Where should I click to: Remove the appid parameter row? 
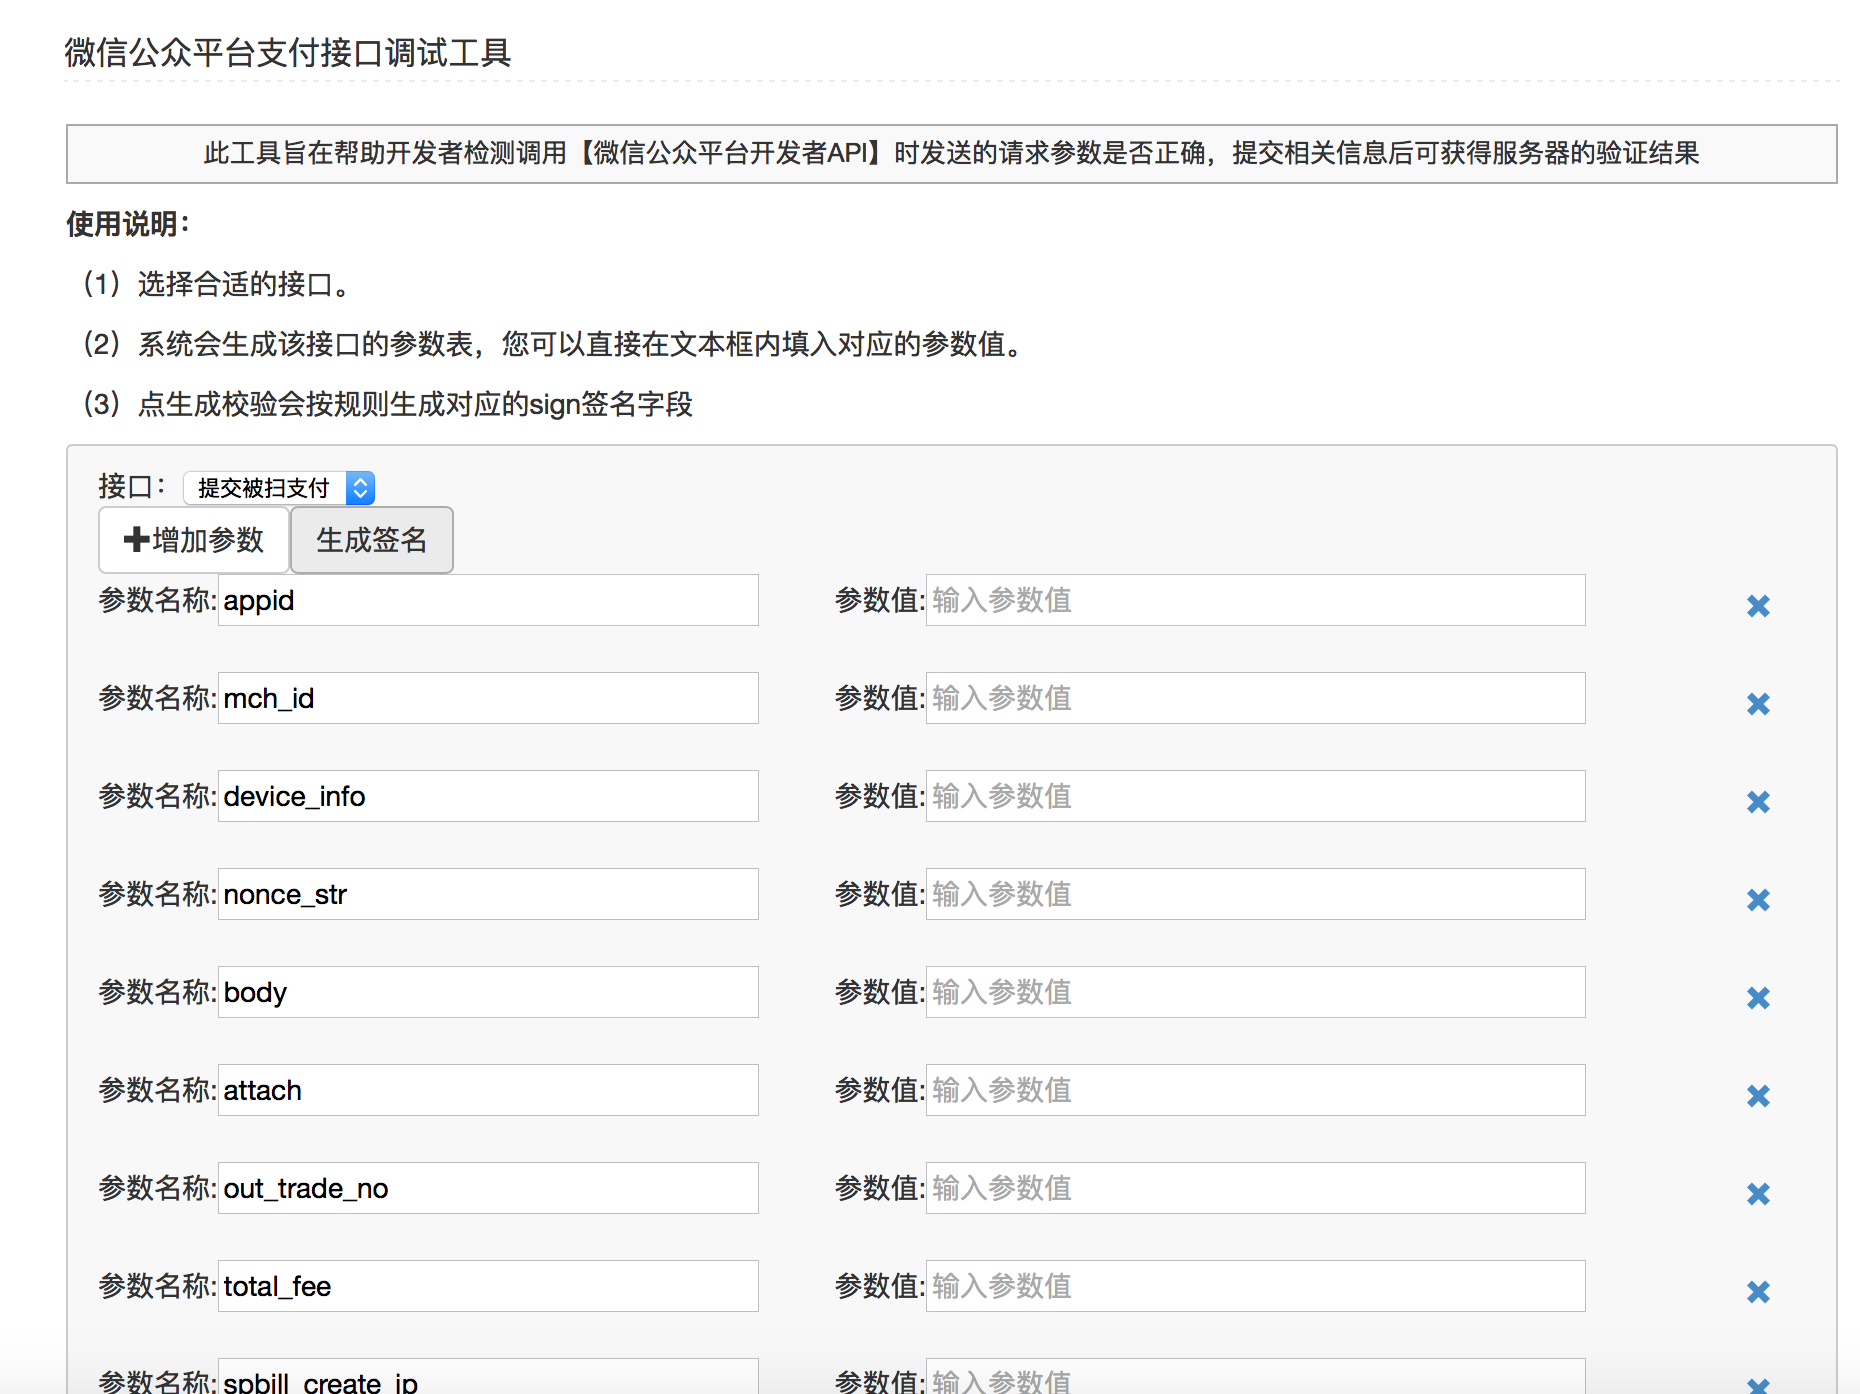point(1758,606)
